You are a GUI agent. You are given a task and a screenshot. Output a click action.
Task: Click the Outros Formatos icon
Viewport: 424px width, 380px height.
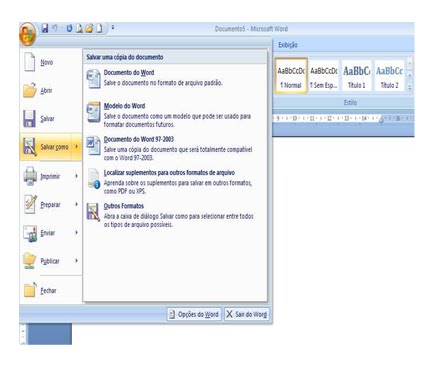[93, 212]
